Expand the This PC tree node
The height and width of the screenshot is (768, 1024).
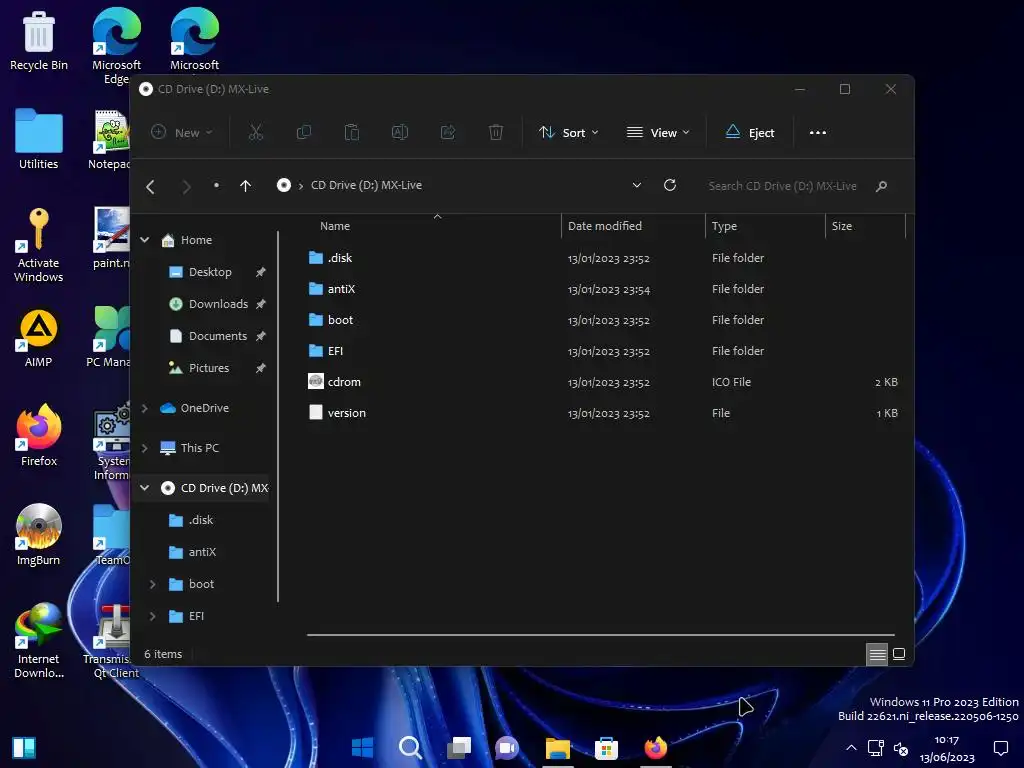[x=145, y=448]
